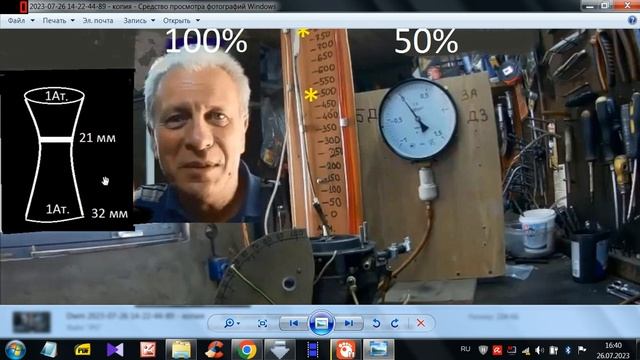Delete the photo with red X

421,323
